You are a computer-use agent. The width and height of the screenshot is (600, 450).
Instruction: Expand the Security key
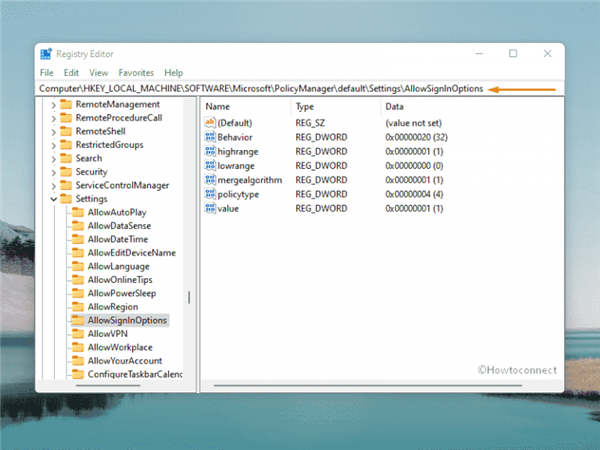coord(54,173)
